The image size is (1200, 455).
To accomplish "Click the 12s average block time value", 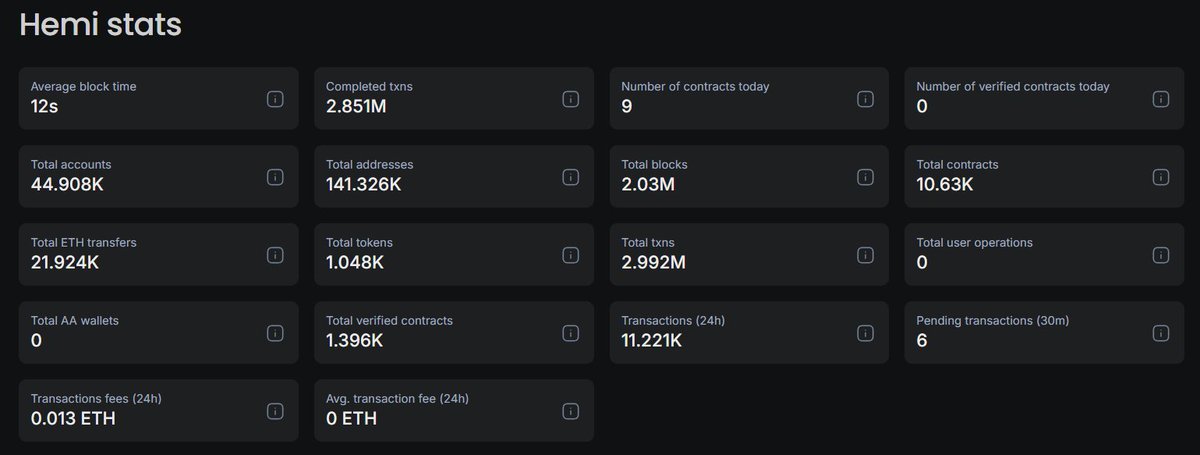I will (44, 106).
